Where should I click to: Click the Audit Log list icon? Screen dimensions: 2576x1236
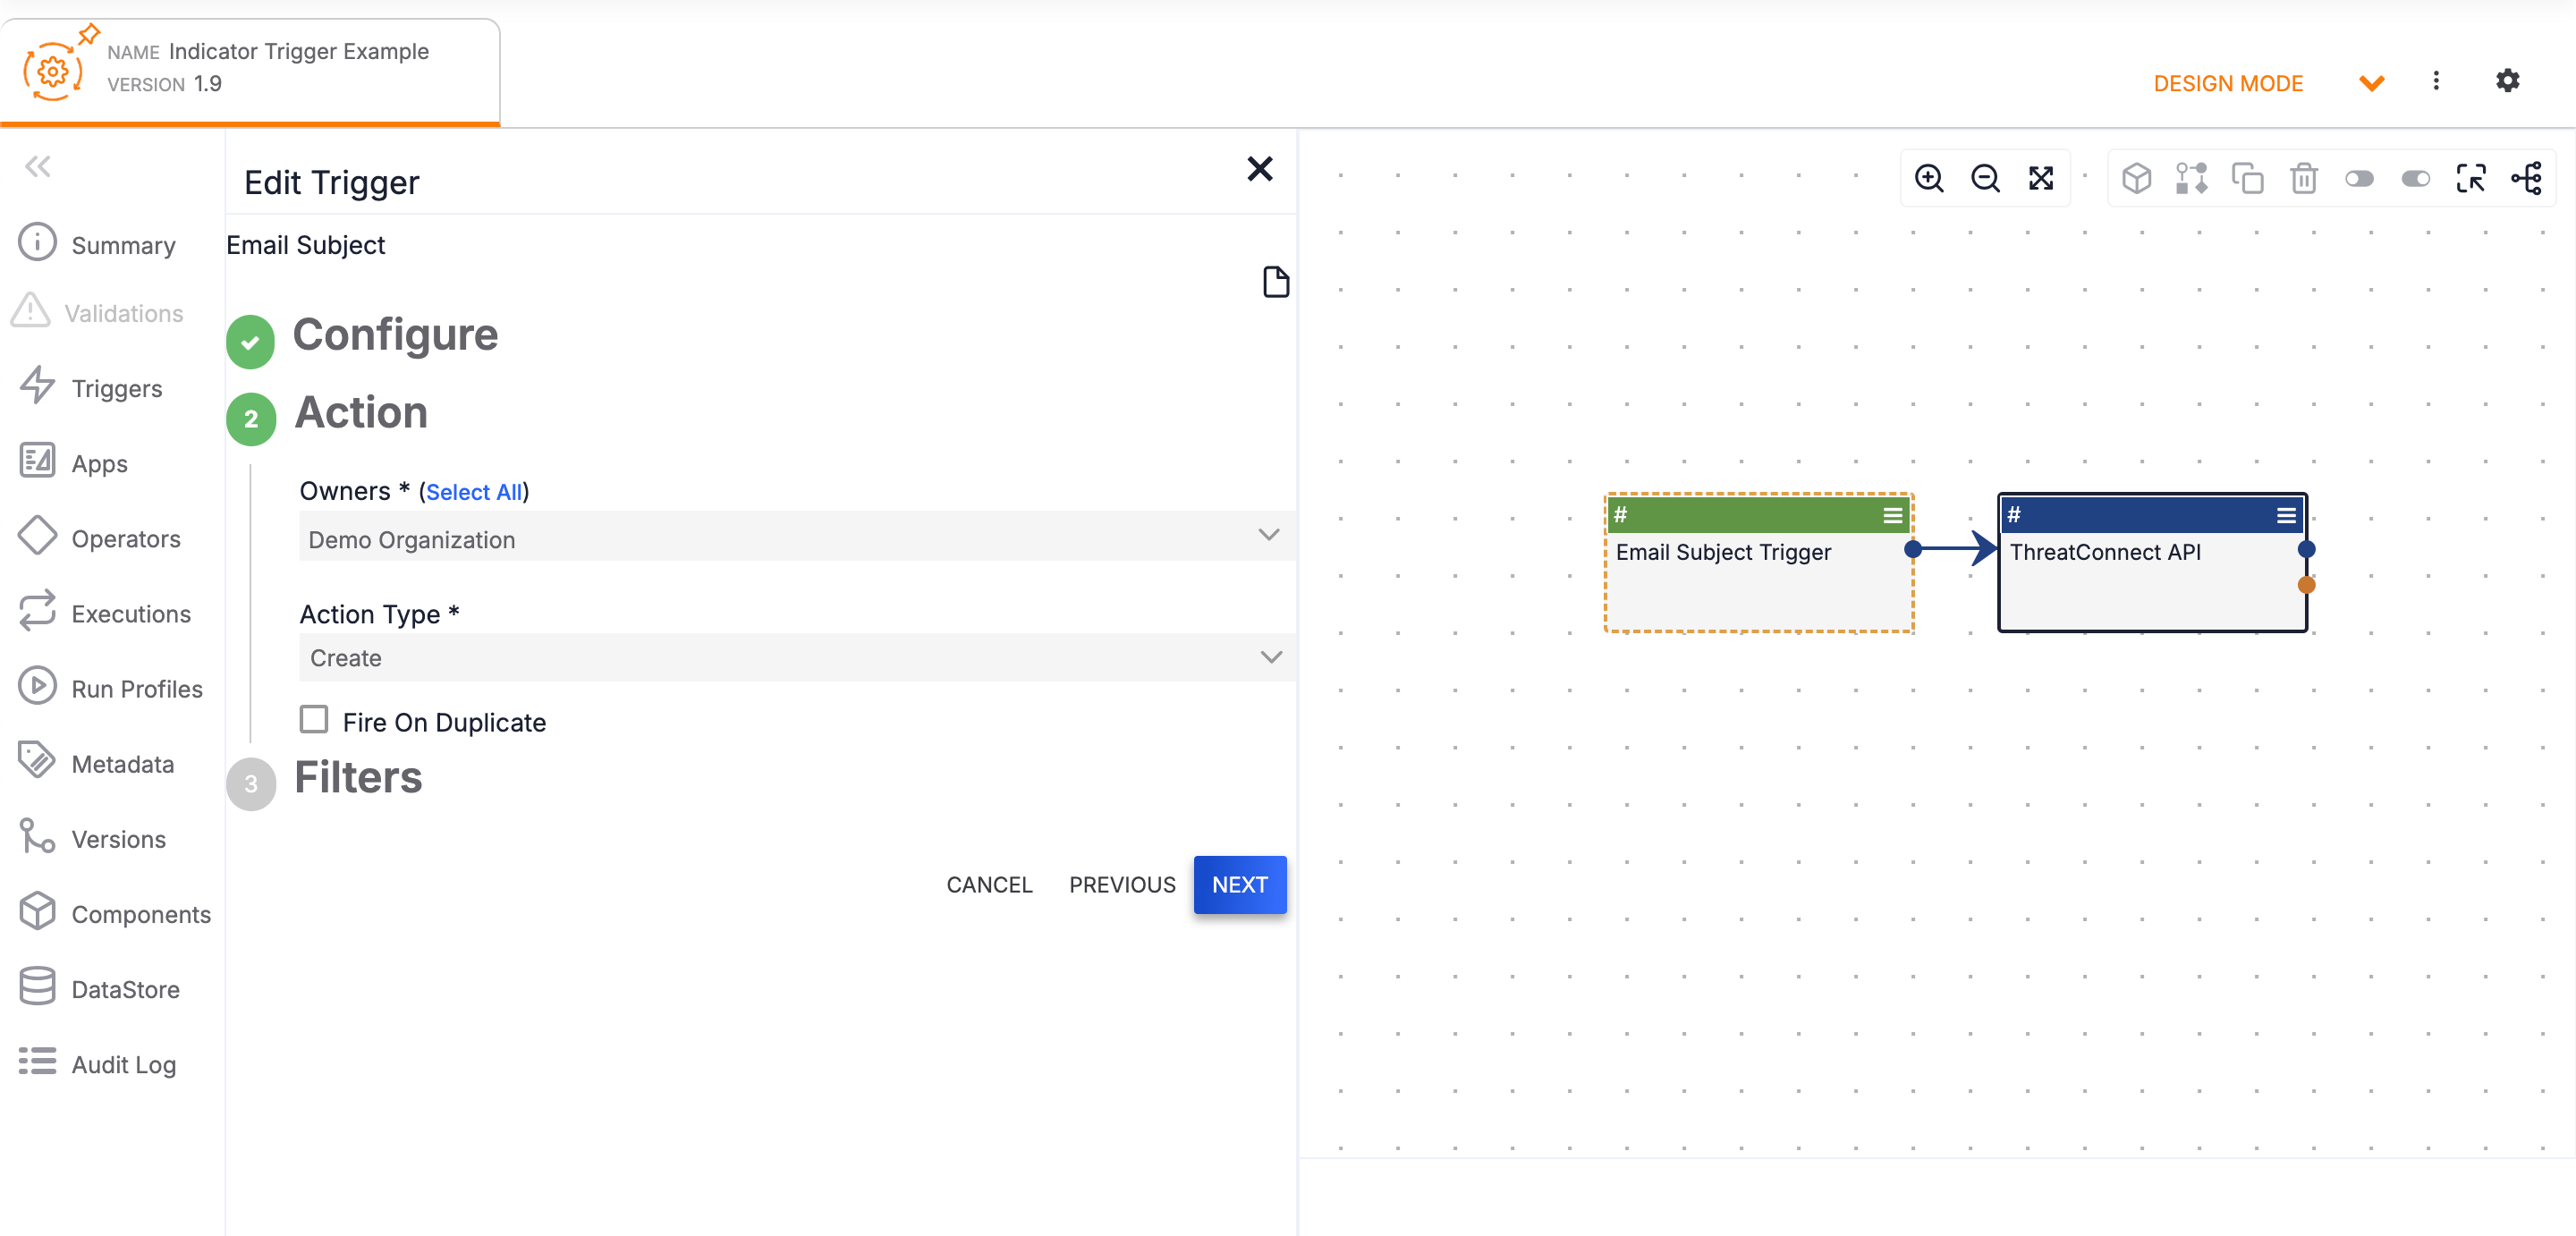coord(38,1062)
